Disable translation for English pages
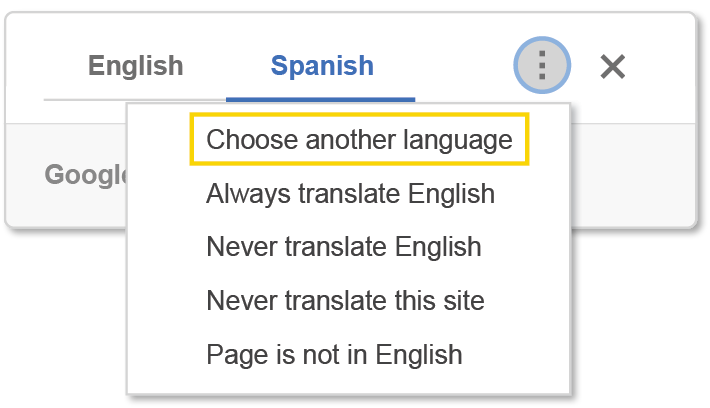This screenshot has width=710, height=408. [343, 247]
